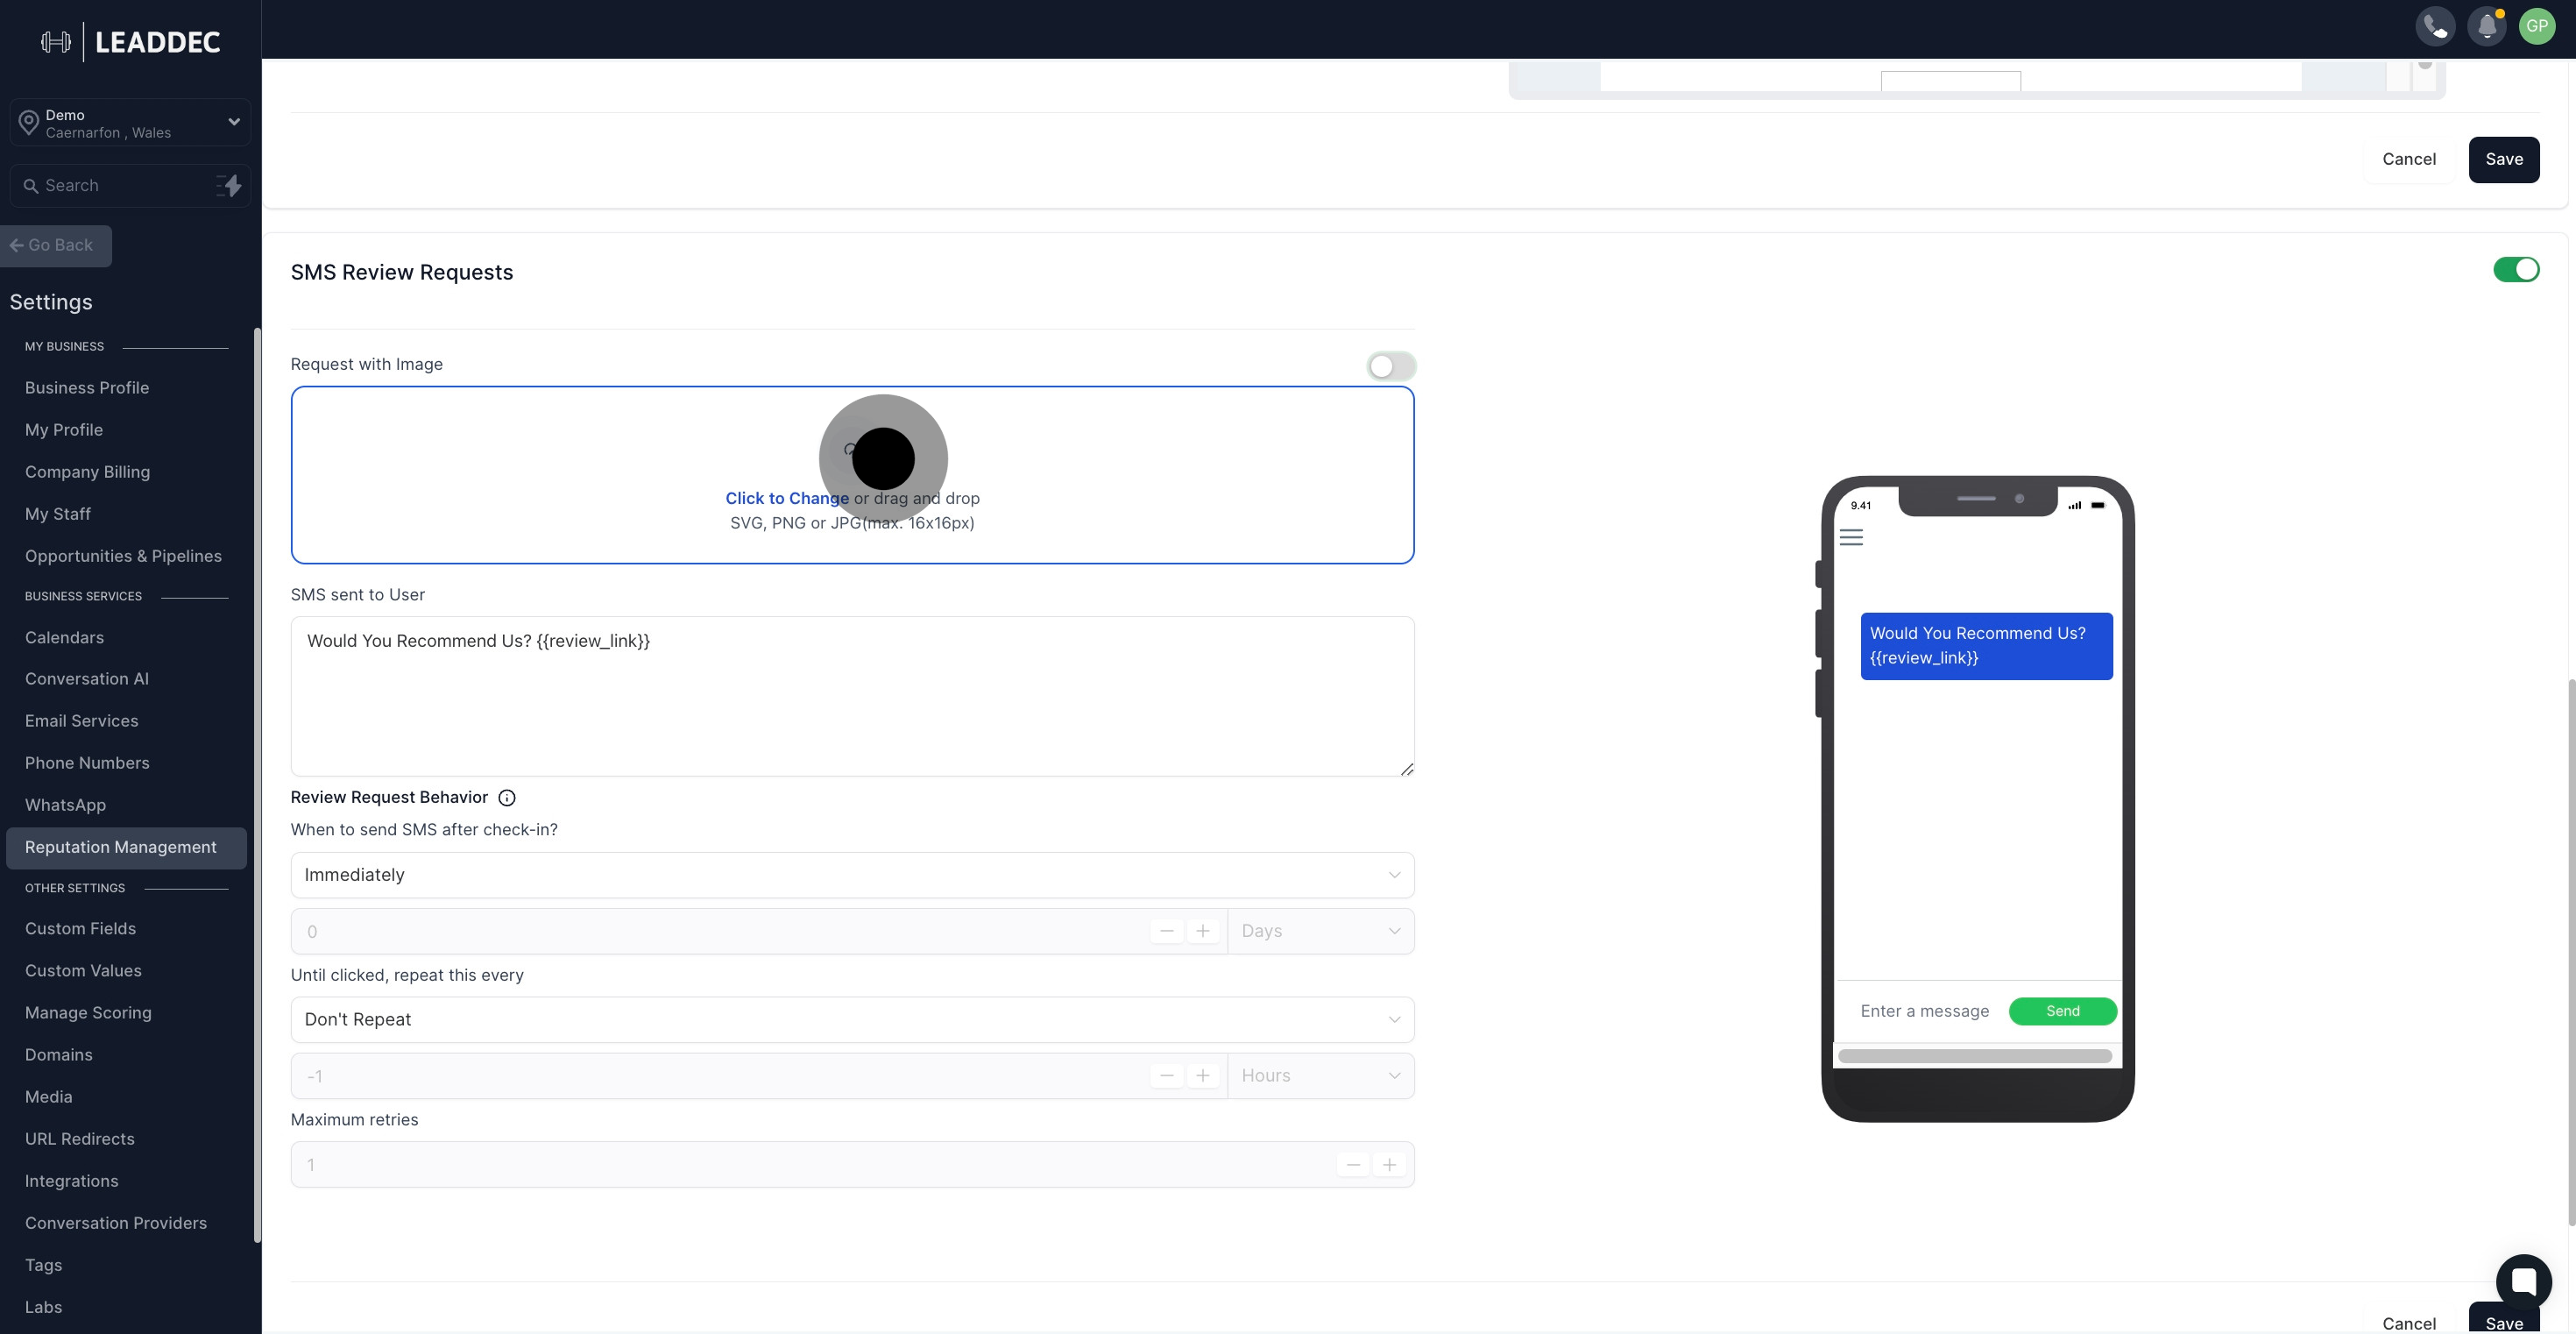Open Conversation Providers settings

116,1223
